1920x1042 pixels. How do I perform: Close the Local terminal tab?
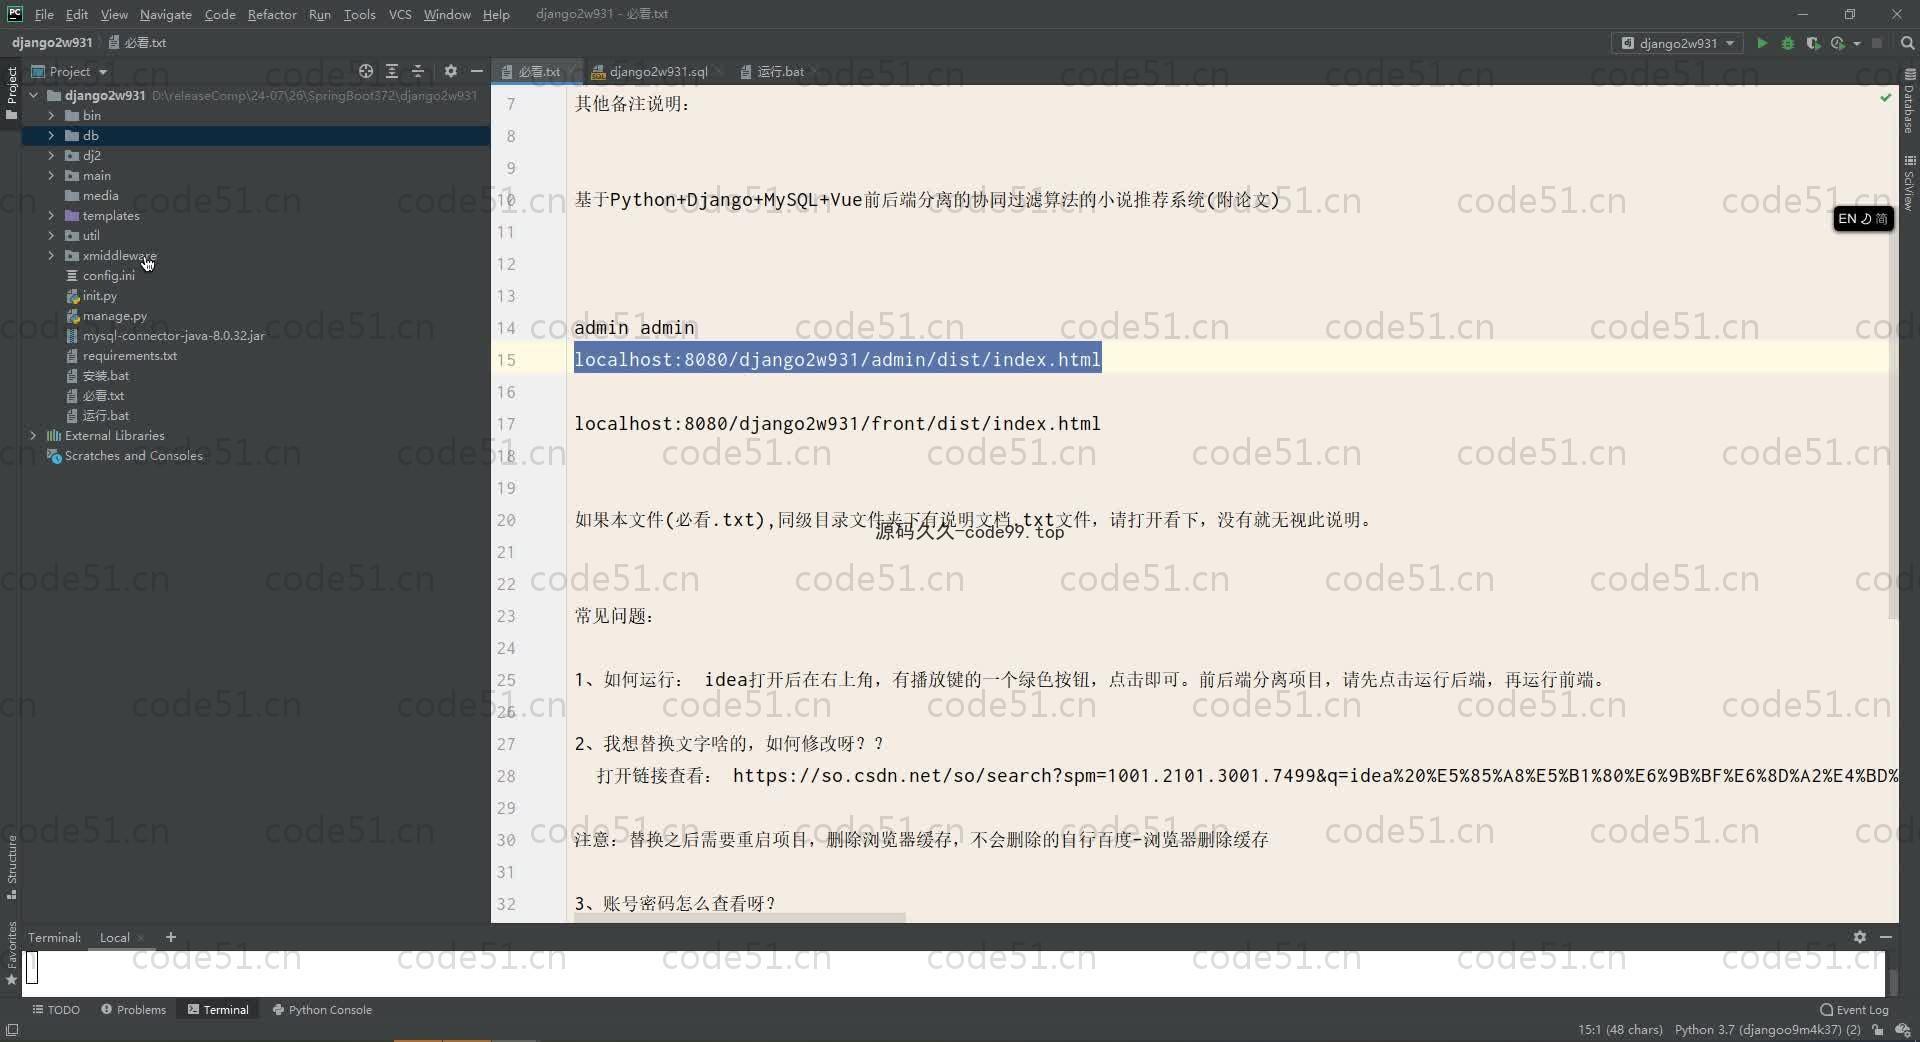tap(141, 938)
